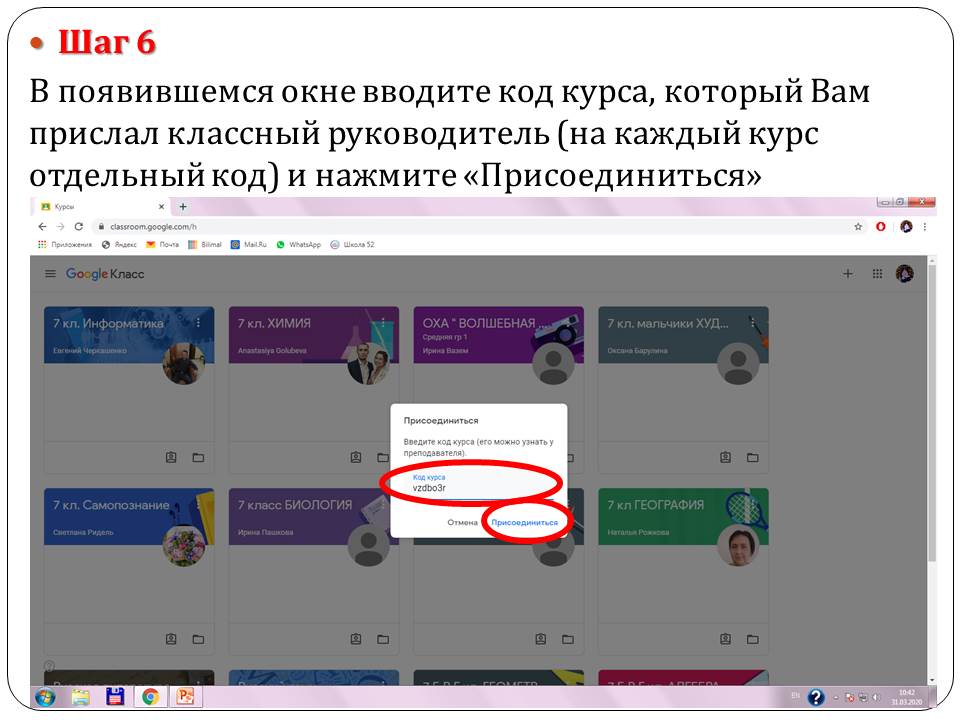The image size is (960, 720).
Task: Reload the page in the browser
Action: tap(77, 227)
